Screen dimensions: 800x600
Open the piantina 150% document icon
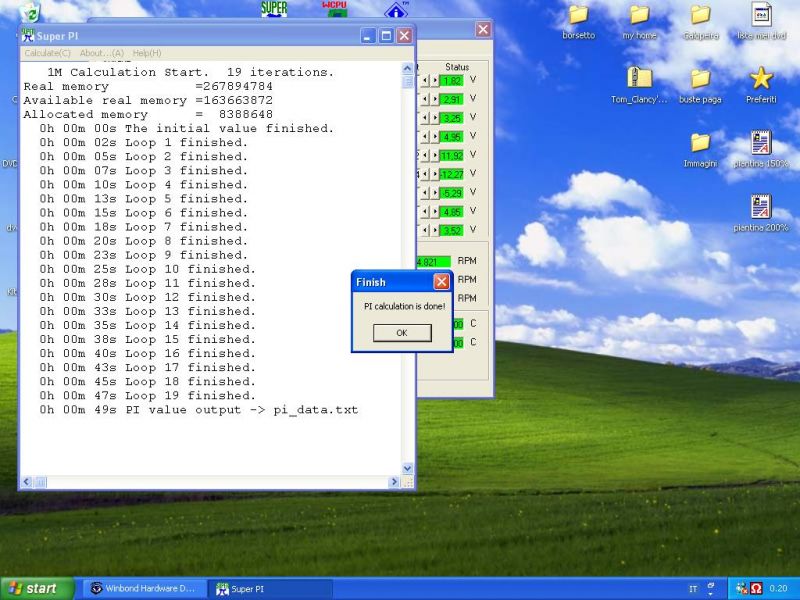(761, 150)
